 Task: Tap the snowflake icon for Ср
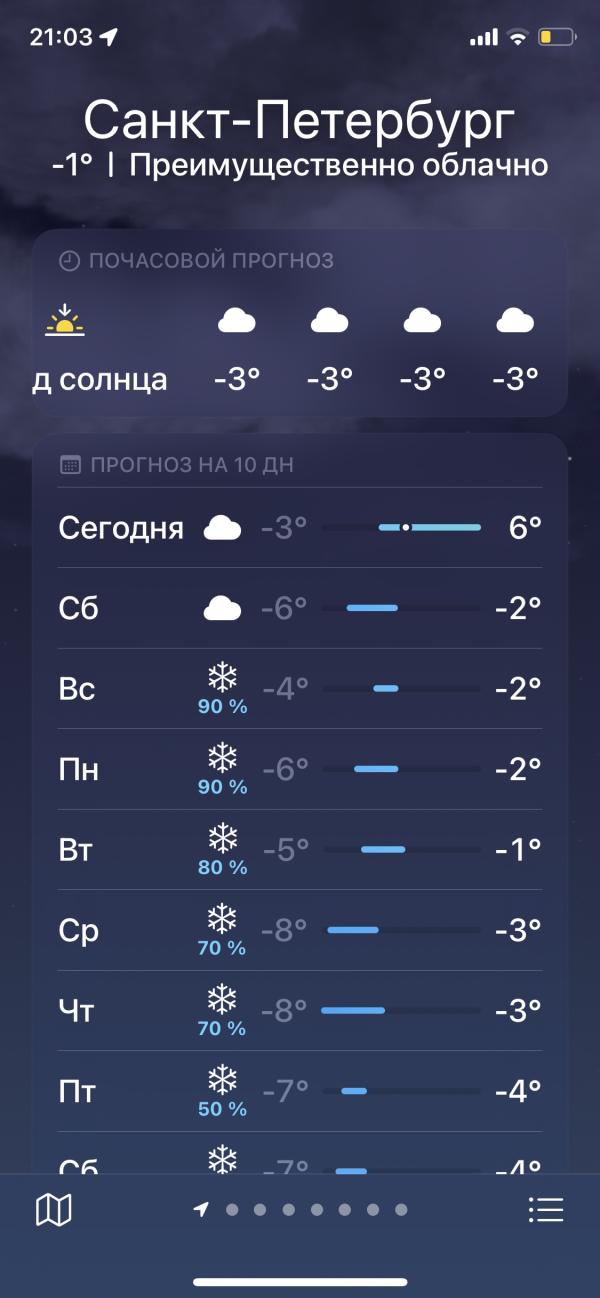[222, 918]
